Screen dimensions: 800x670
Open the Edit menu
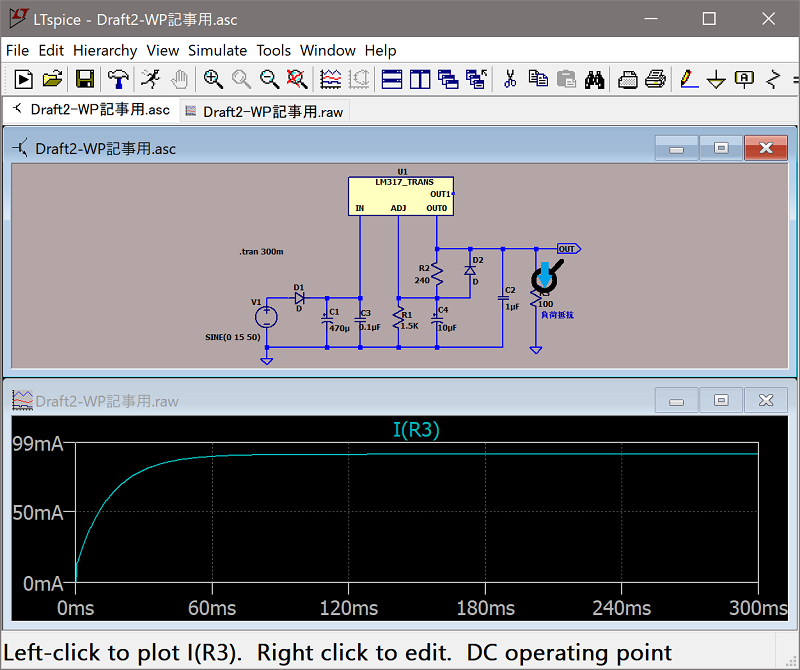tap(51, 51)
